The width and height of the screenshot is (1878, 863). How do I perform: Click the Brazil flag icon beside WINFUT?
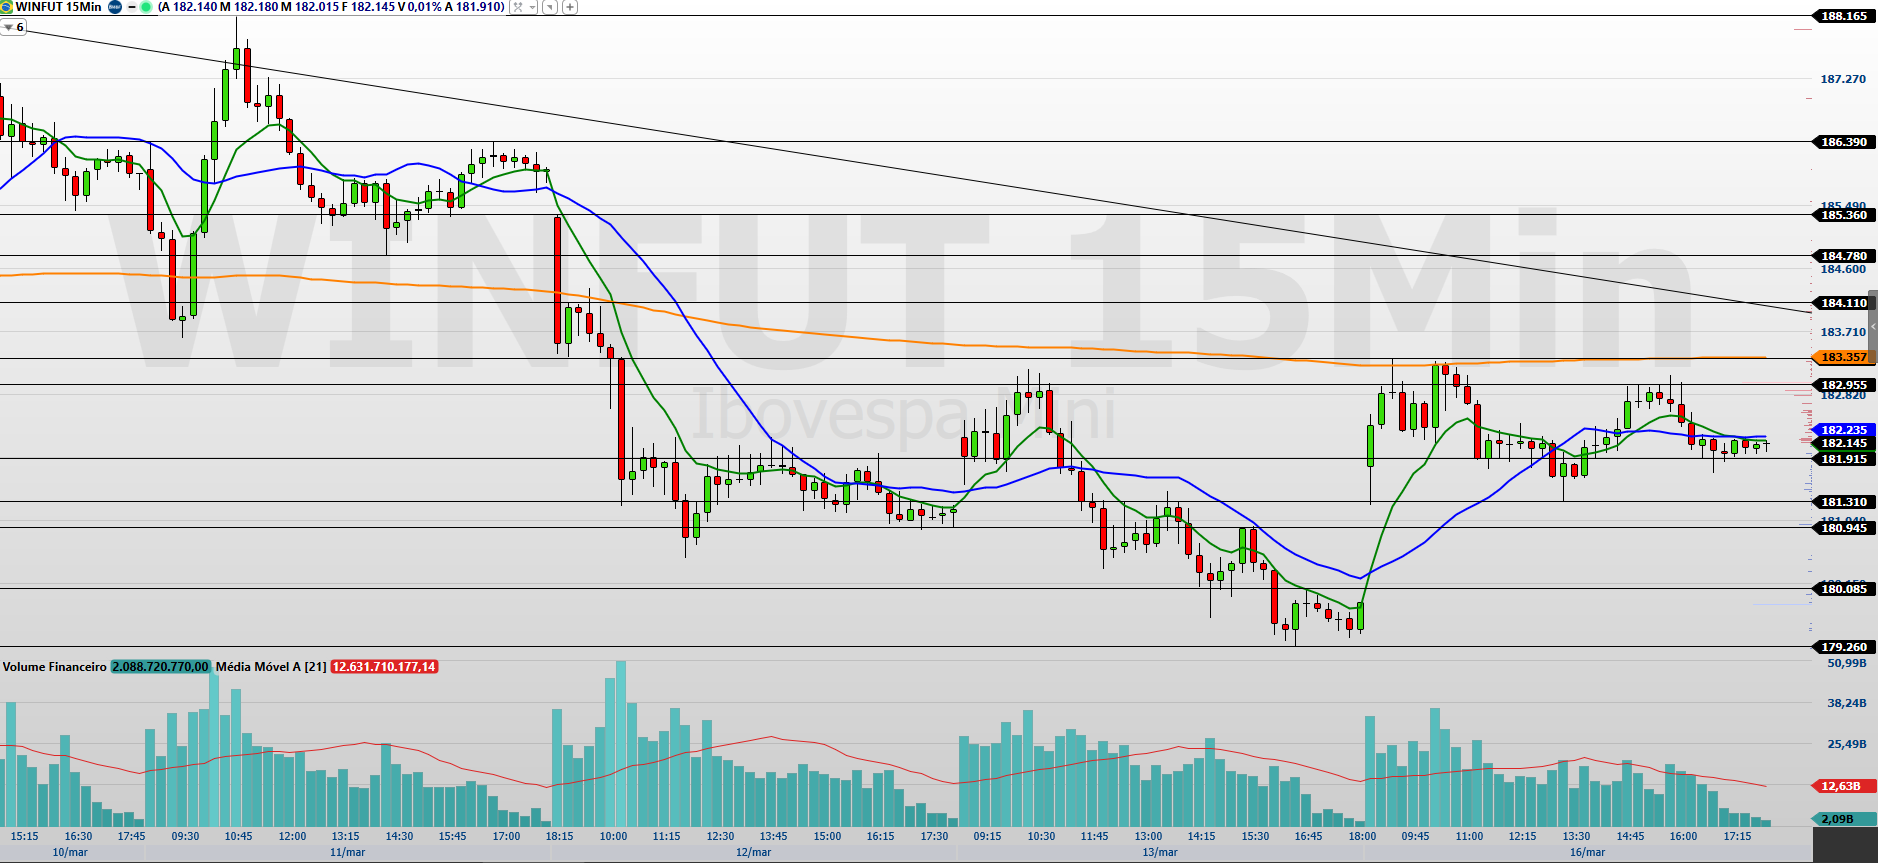(x=7, y=7)
